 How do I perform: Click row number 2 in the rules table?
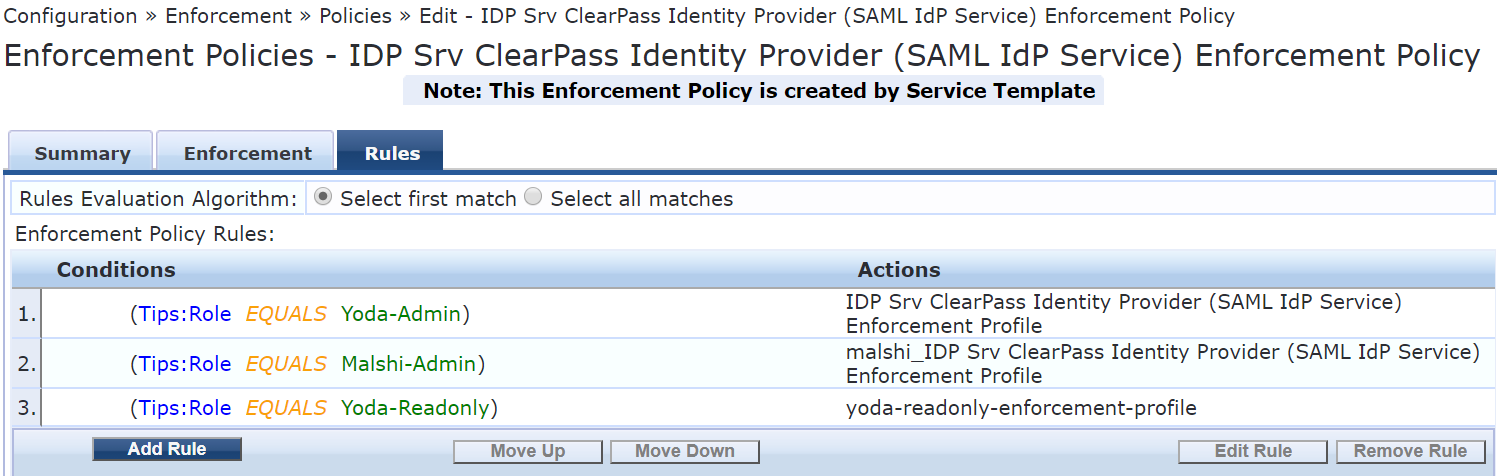click(x=27, y=364)
